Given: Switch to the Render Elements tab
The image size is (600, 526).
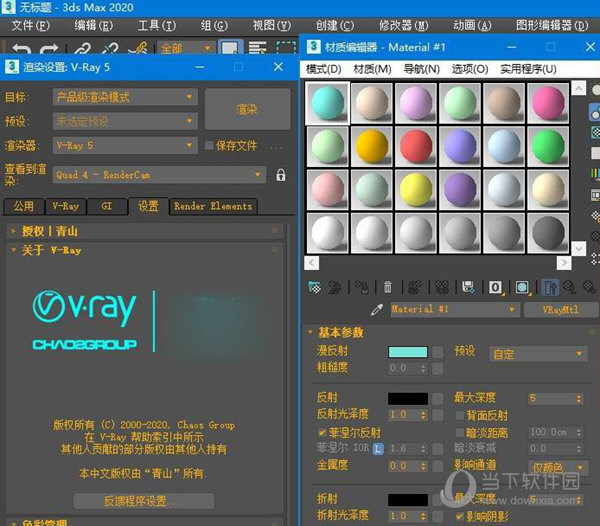Looking at the screenshot, I should [x=213, y=207].
